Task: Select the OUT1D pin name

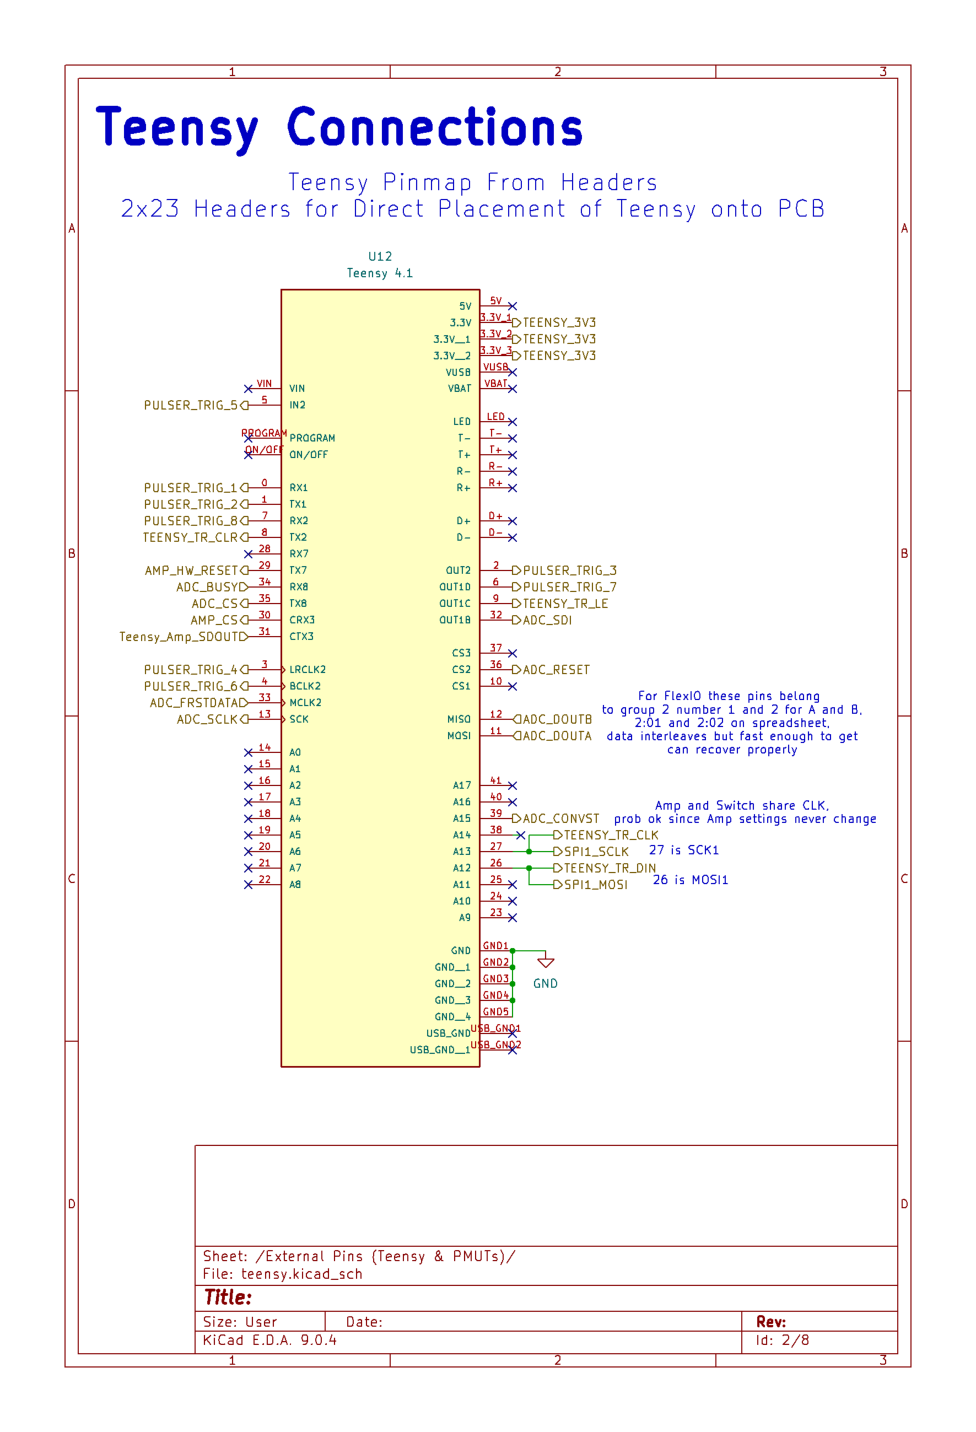Action: coord(455,587)
